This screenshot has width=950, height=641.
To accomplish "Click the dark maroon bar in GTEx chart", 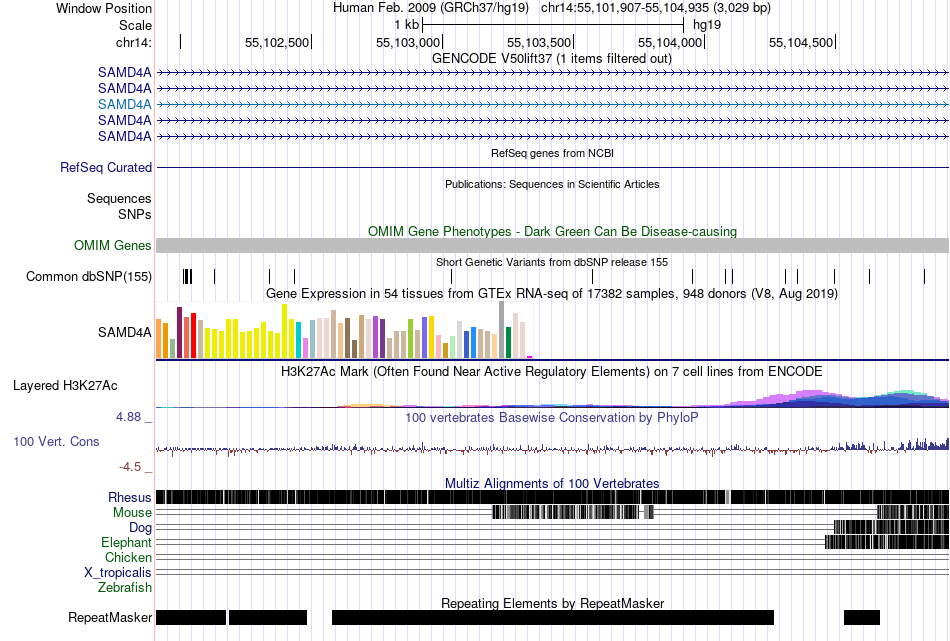I will [179, 333].
